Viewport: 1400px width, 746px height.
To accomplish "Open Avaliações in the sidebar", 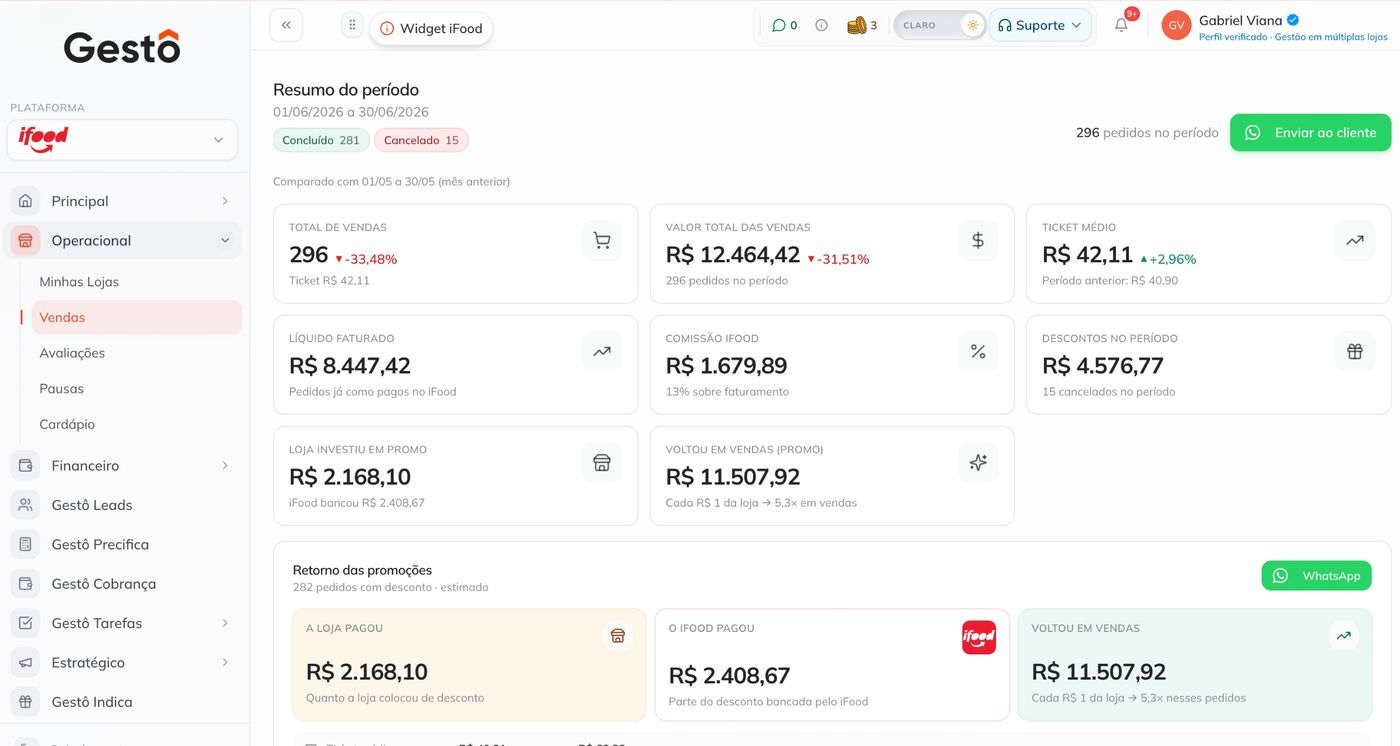I will pyautogui.click(x=72, y=353).
